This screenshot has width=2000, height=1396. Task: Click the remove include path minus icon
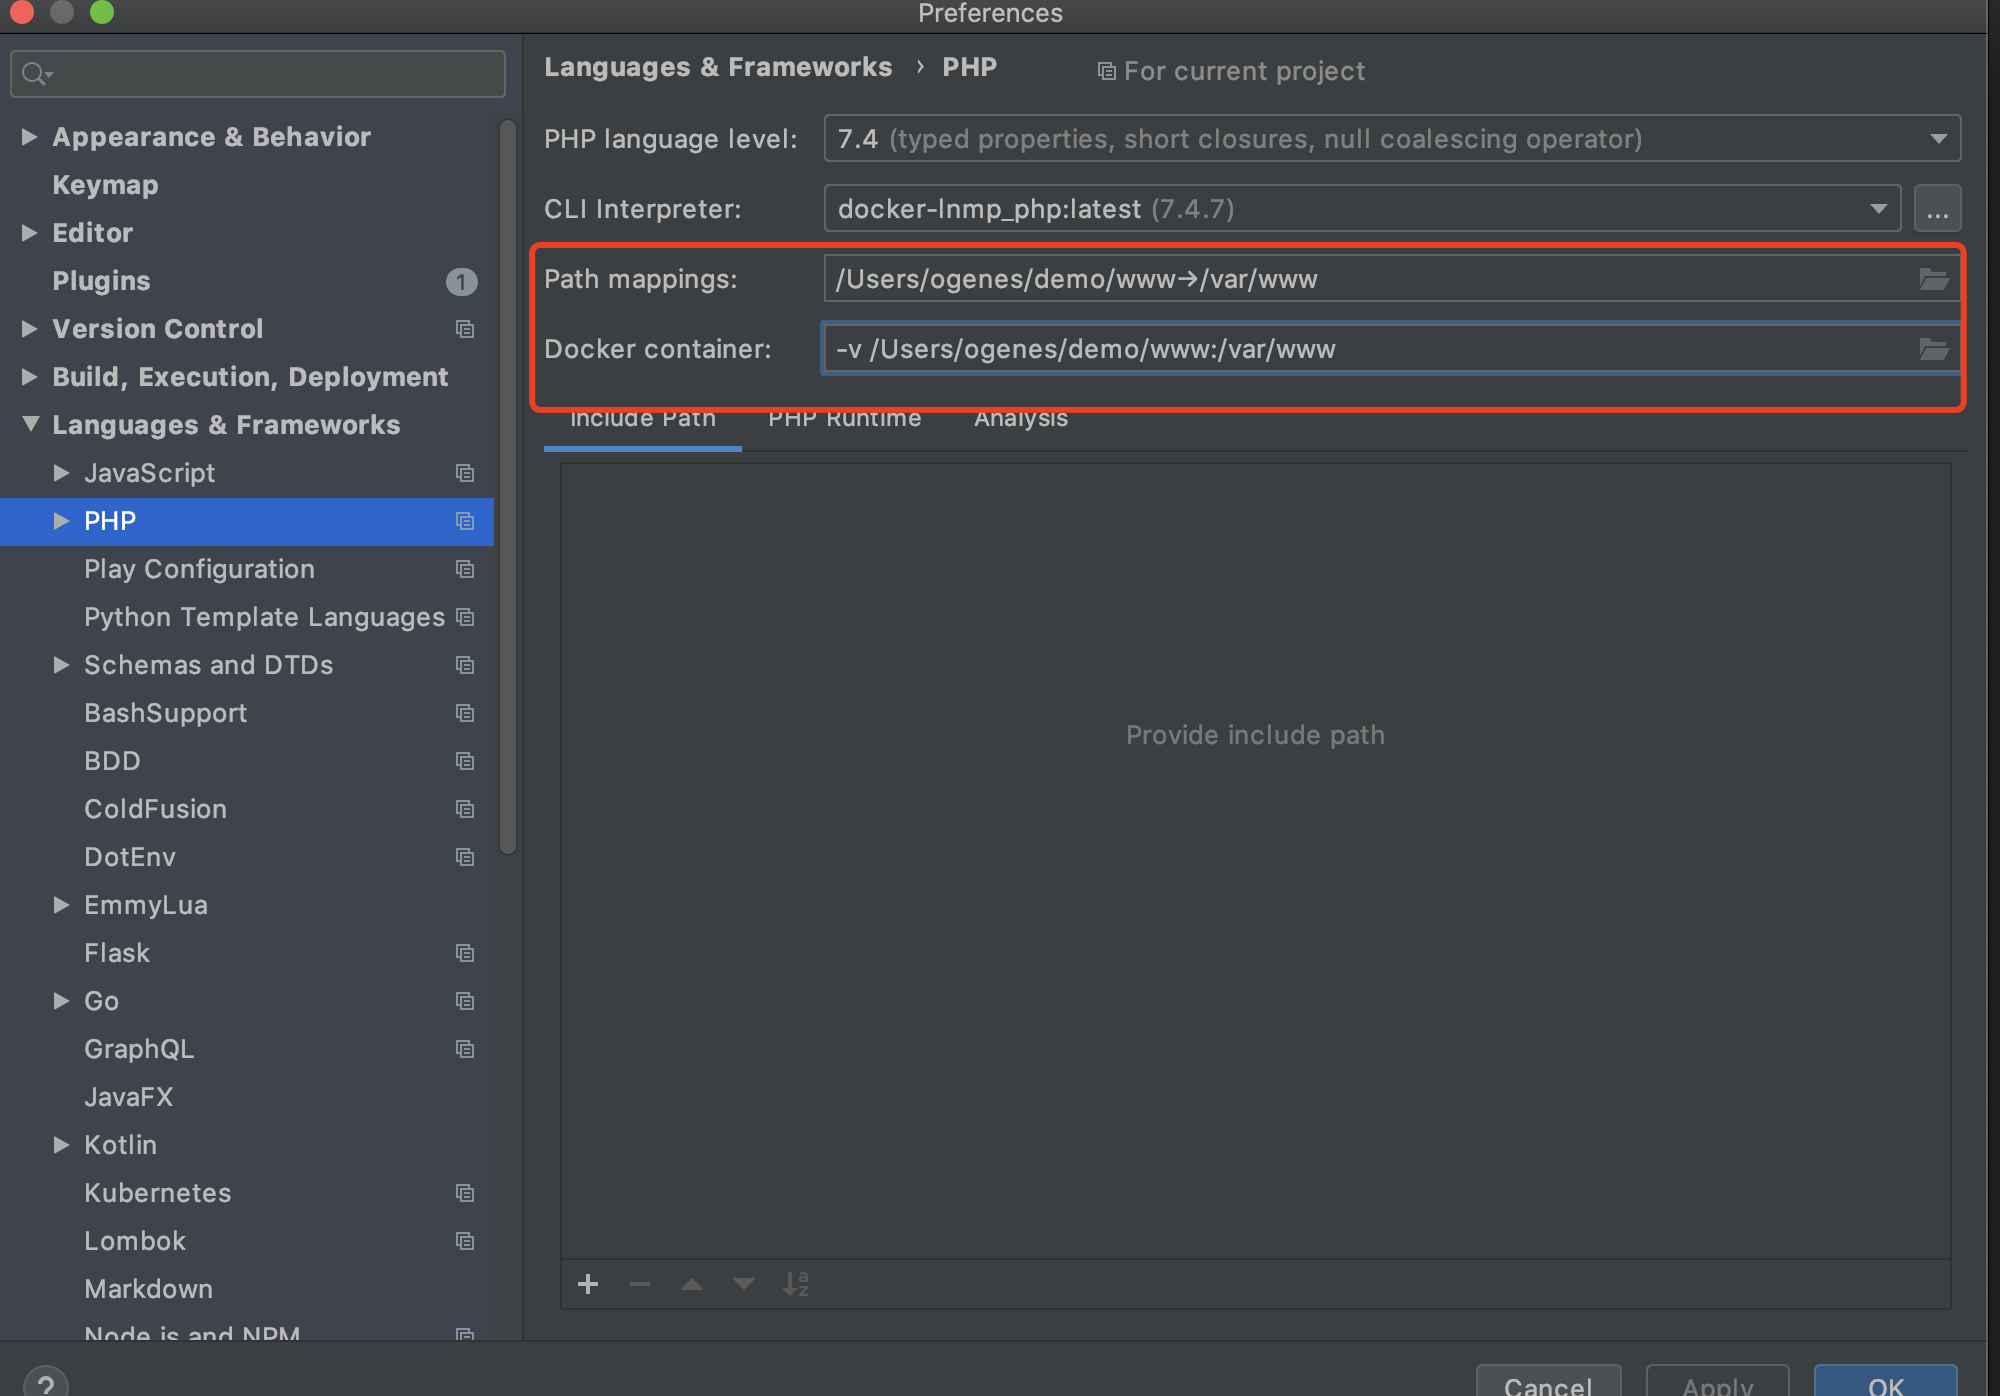tap(640, 1284)
